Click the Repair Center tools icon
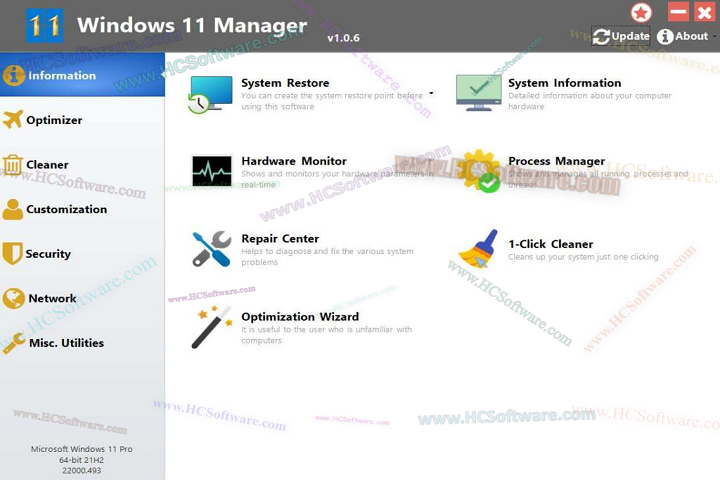 [212, 249]
